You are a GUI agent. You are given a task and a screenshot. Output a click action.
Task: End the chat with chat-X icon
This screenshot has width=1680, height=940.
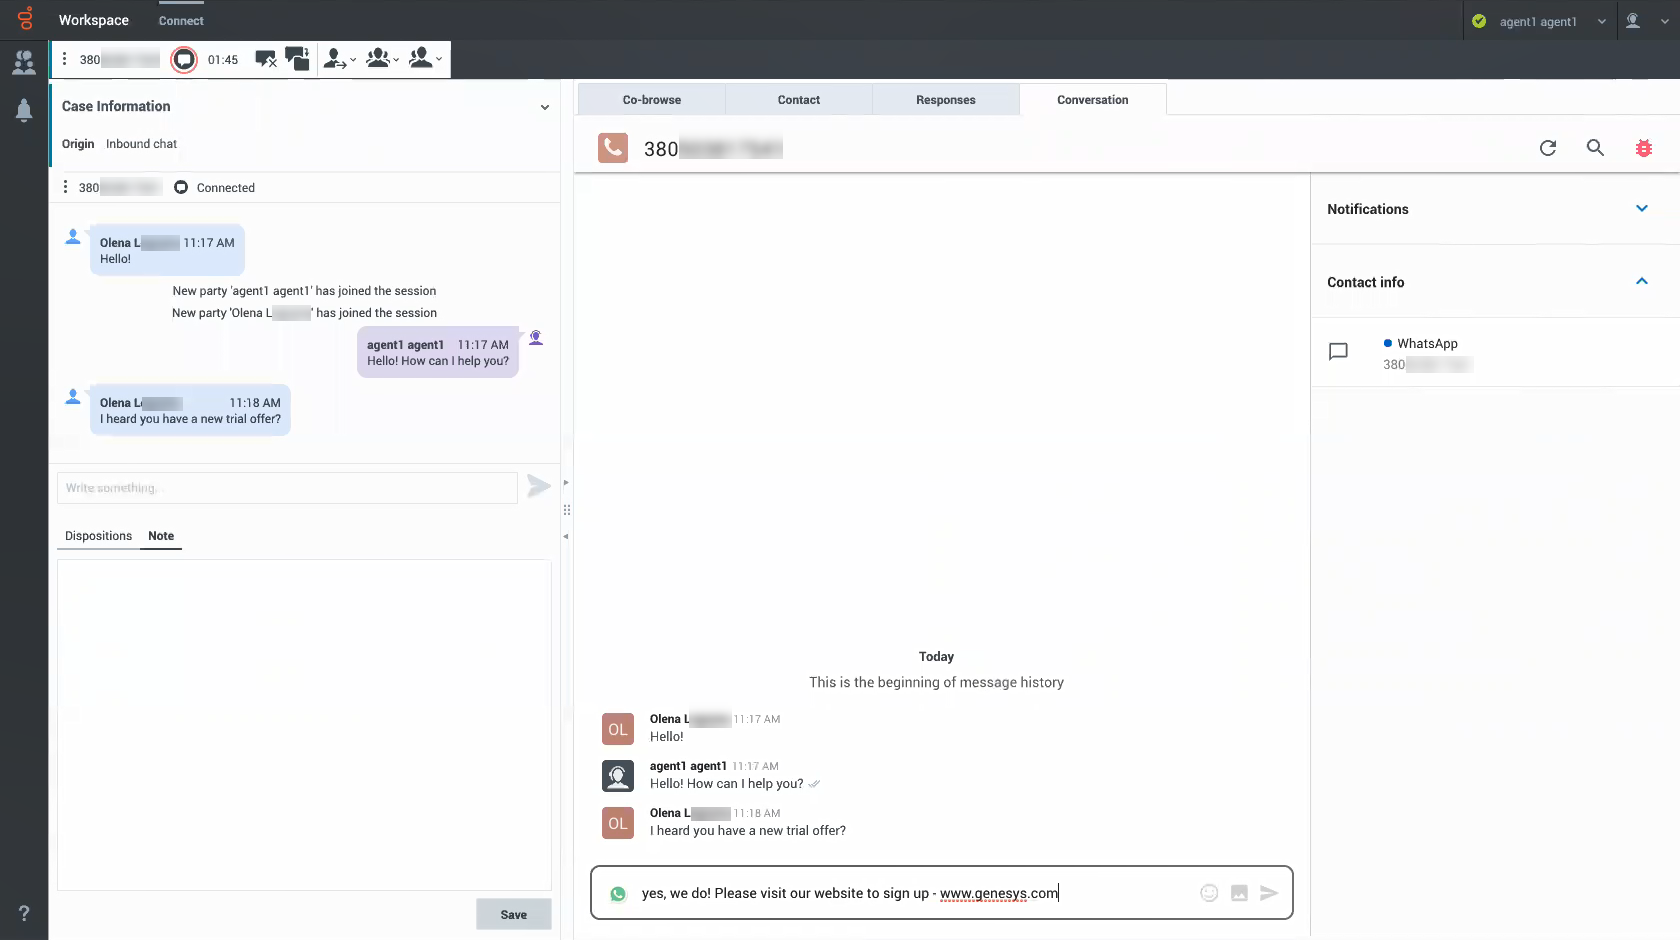point(266,60)
